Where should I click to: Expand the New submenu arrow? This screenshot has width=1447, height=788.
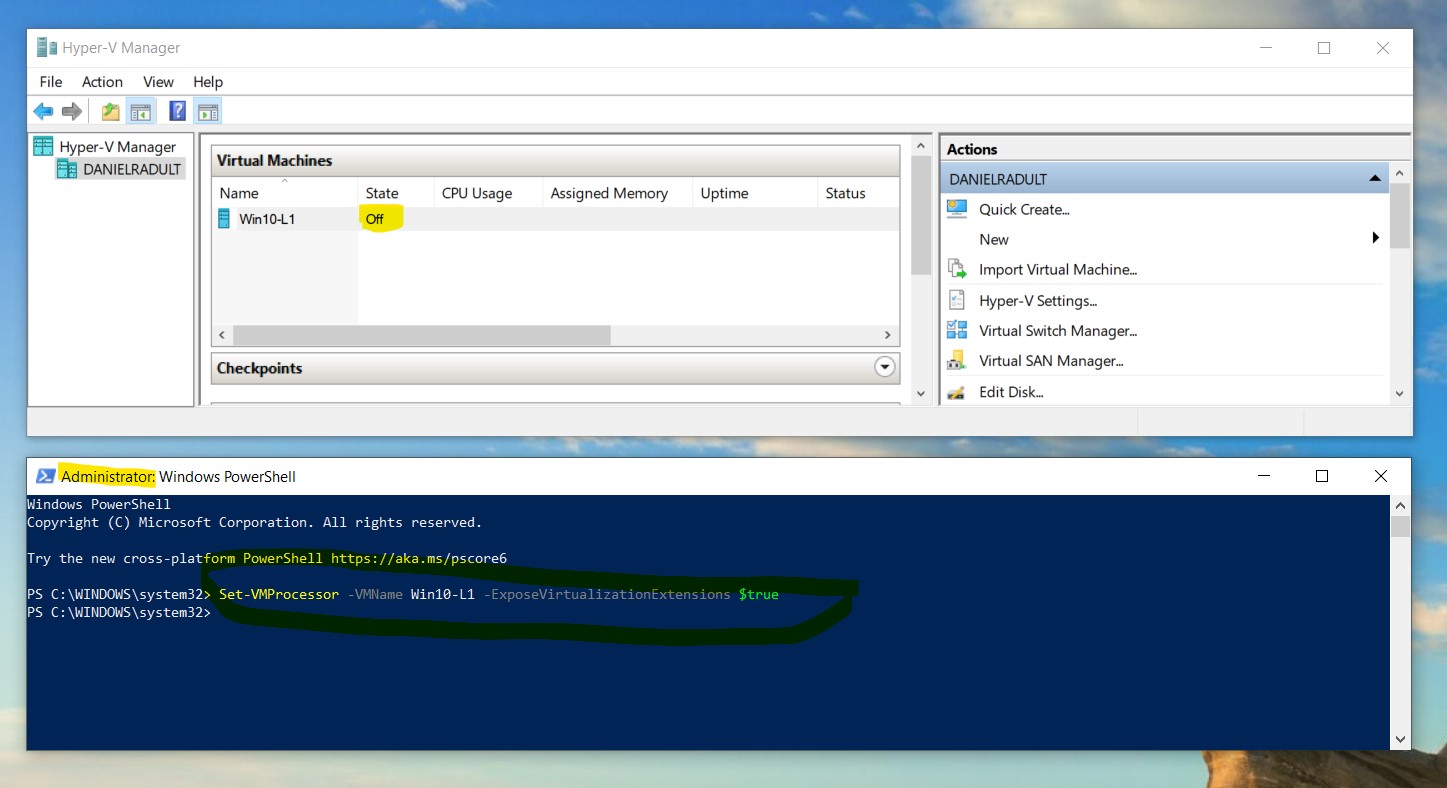pyautogui.click(x=1376, y=239)
